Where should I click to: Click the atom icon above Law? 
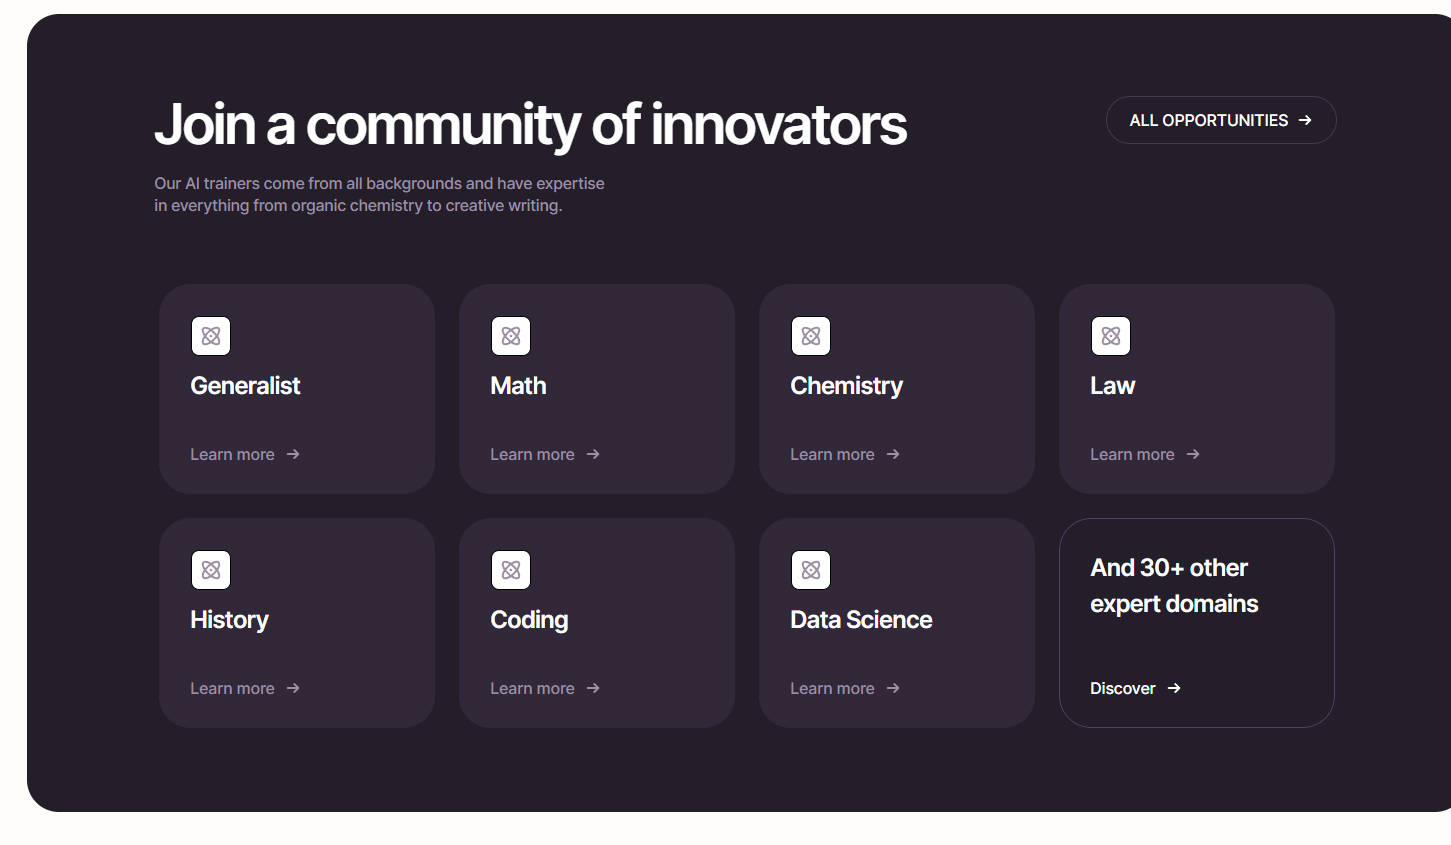pyautogui.click(x=1111, y=336)
